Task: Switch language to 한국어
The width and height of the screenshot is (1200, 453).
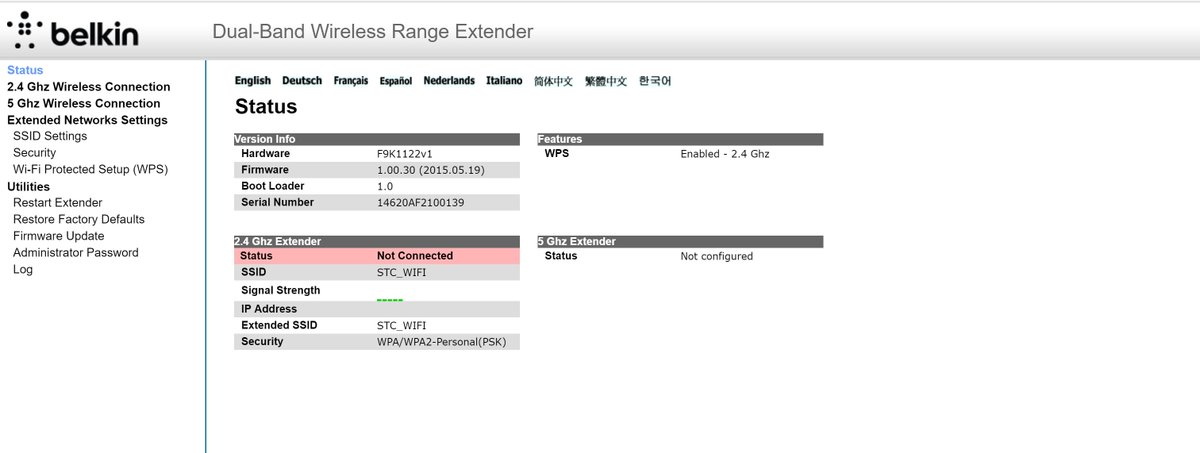Action: (x=655, y=81)
